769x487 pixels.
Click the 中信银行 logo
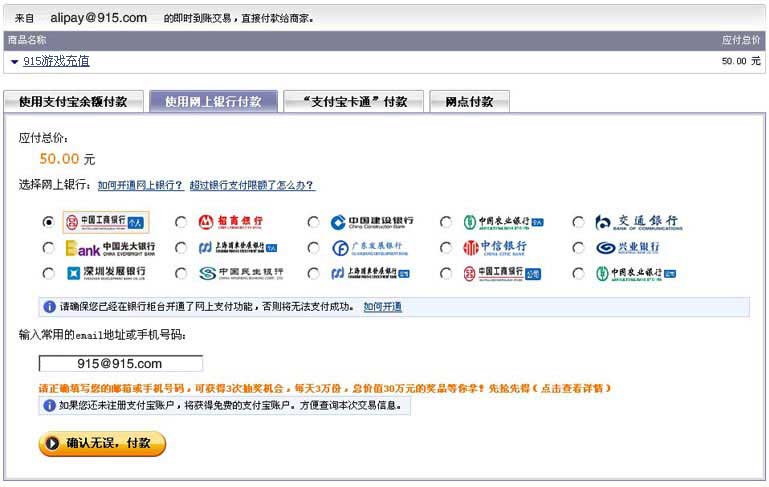pyautogui.click(x=495, y=248)
